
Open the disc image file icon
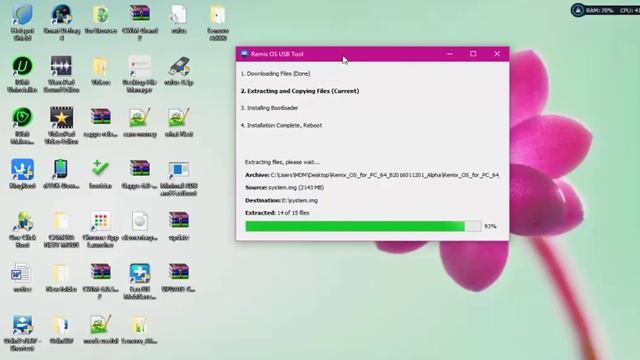point(140,221)
